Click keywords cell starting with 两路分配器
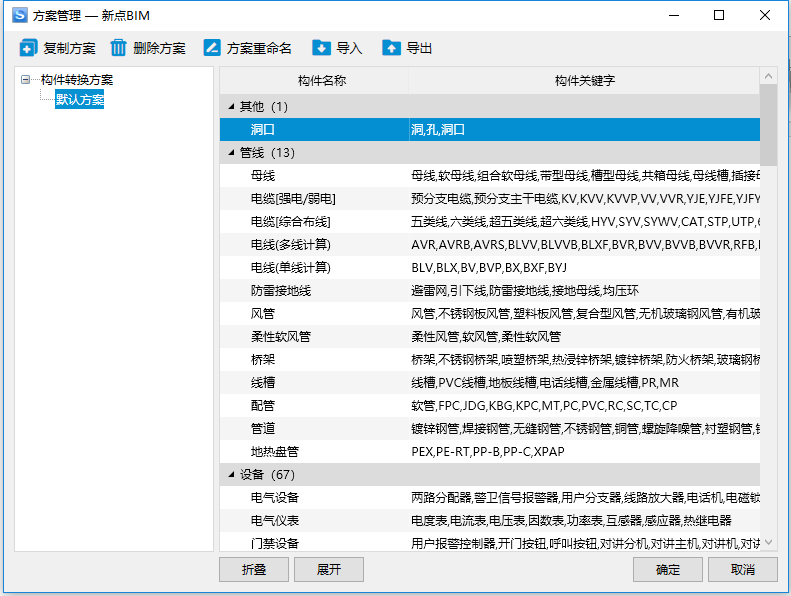Image resolution: width=791 pixels, height=596 pixels. coord(585,498)
